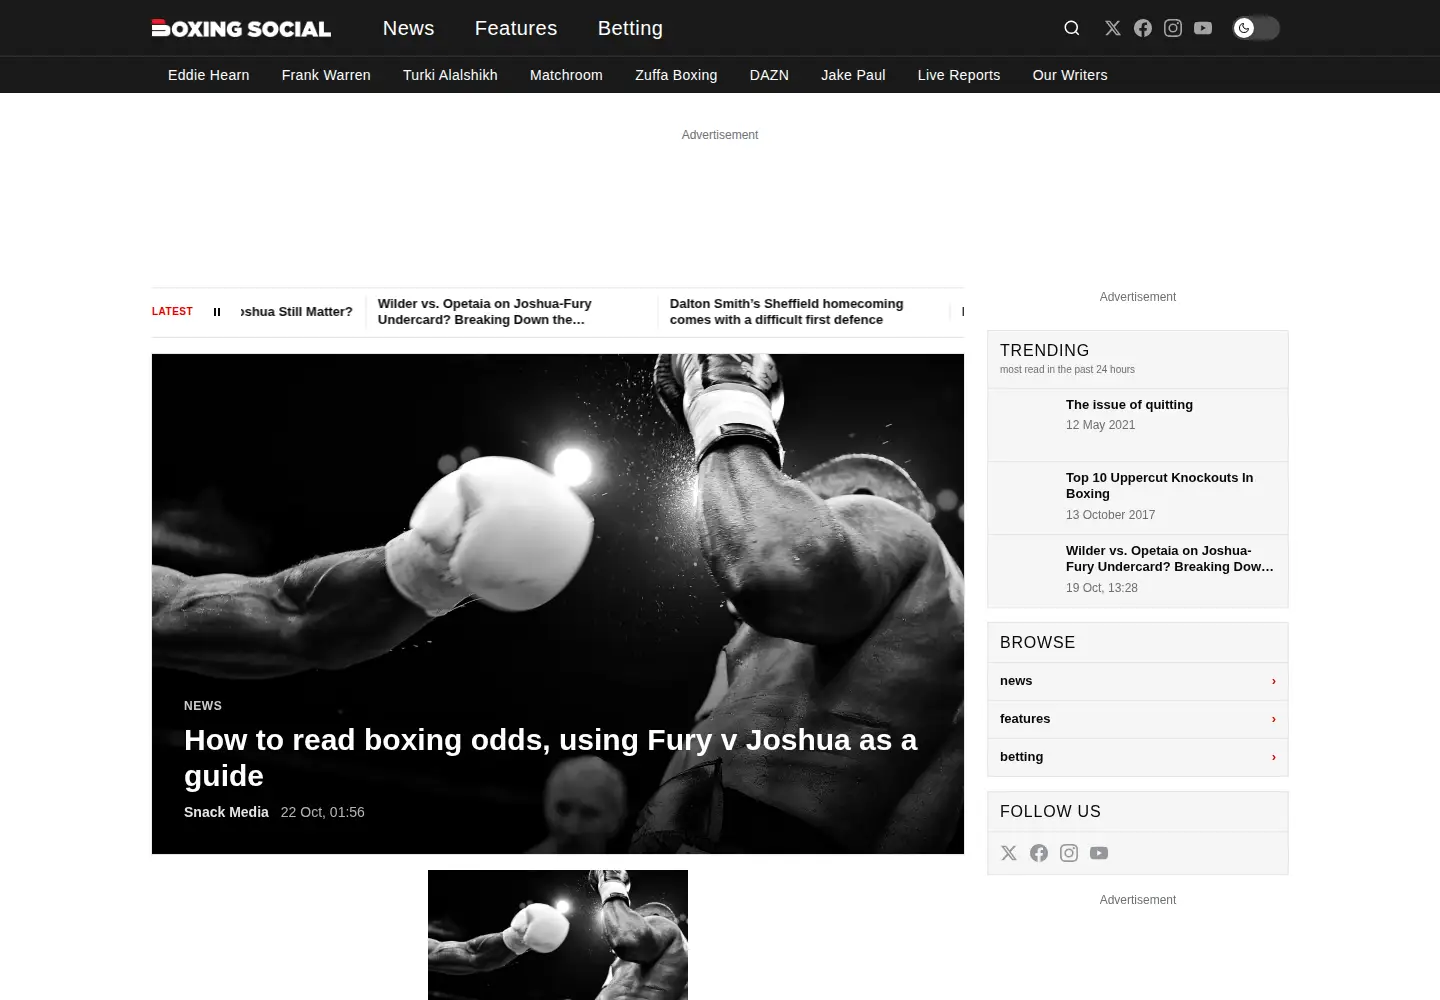The image size is (1440, 1000).
Task: Open ticker headline about Dalton Smith
Action: click(x=786, y=312)
